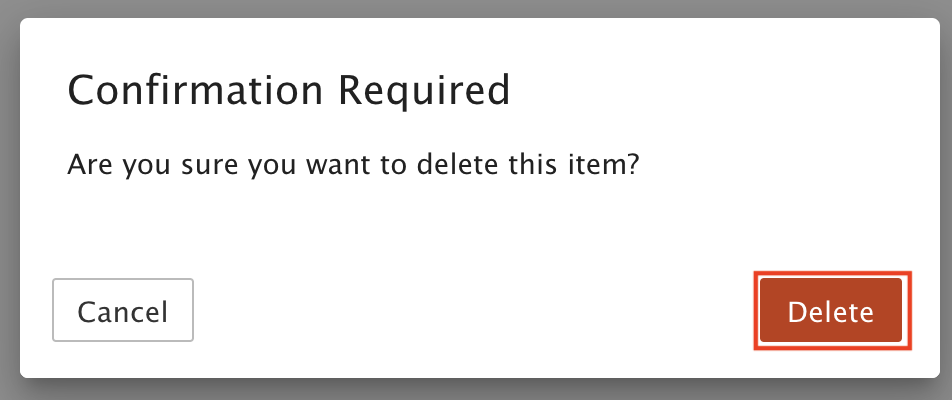Click the text "delete this item?"

coord(529,165)
